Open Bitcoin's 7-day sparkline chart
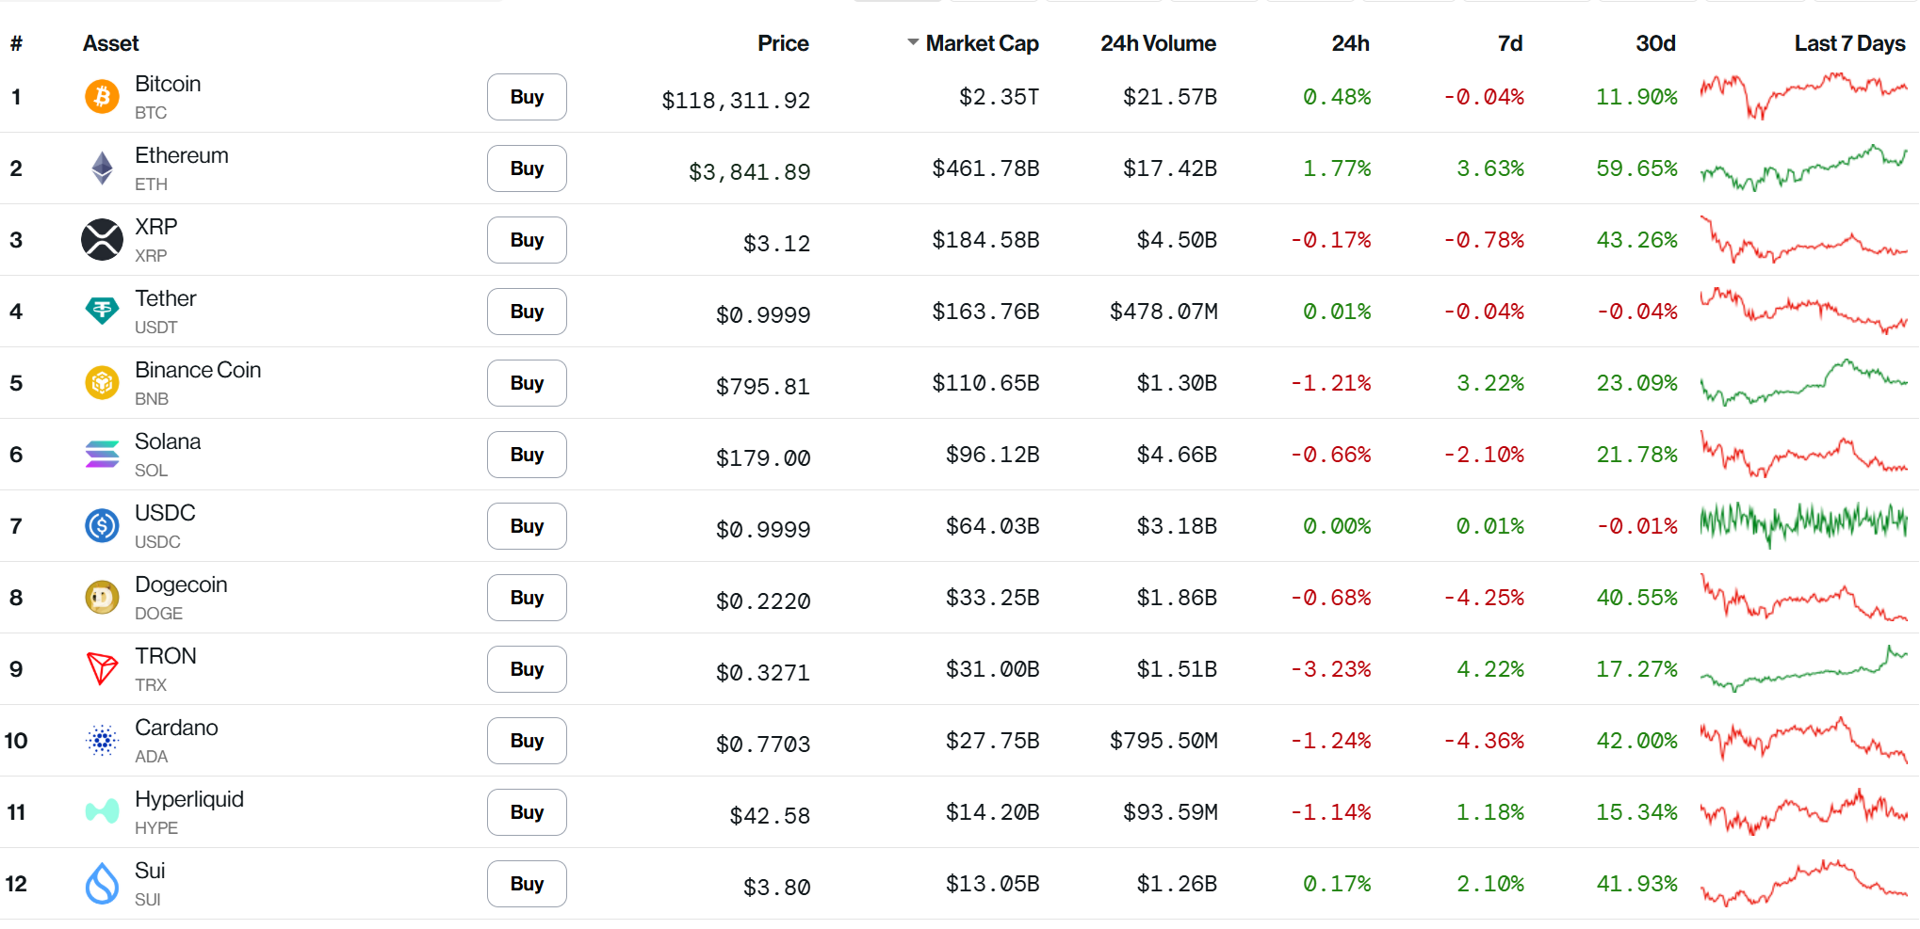Image resolution: width=1920 pixels, height=929 pixels. (x=1804, y=96)
